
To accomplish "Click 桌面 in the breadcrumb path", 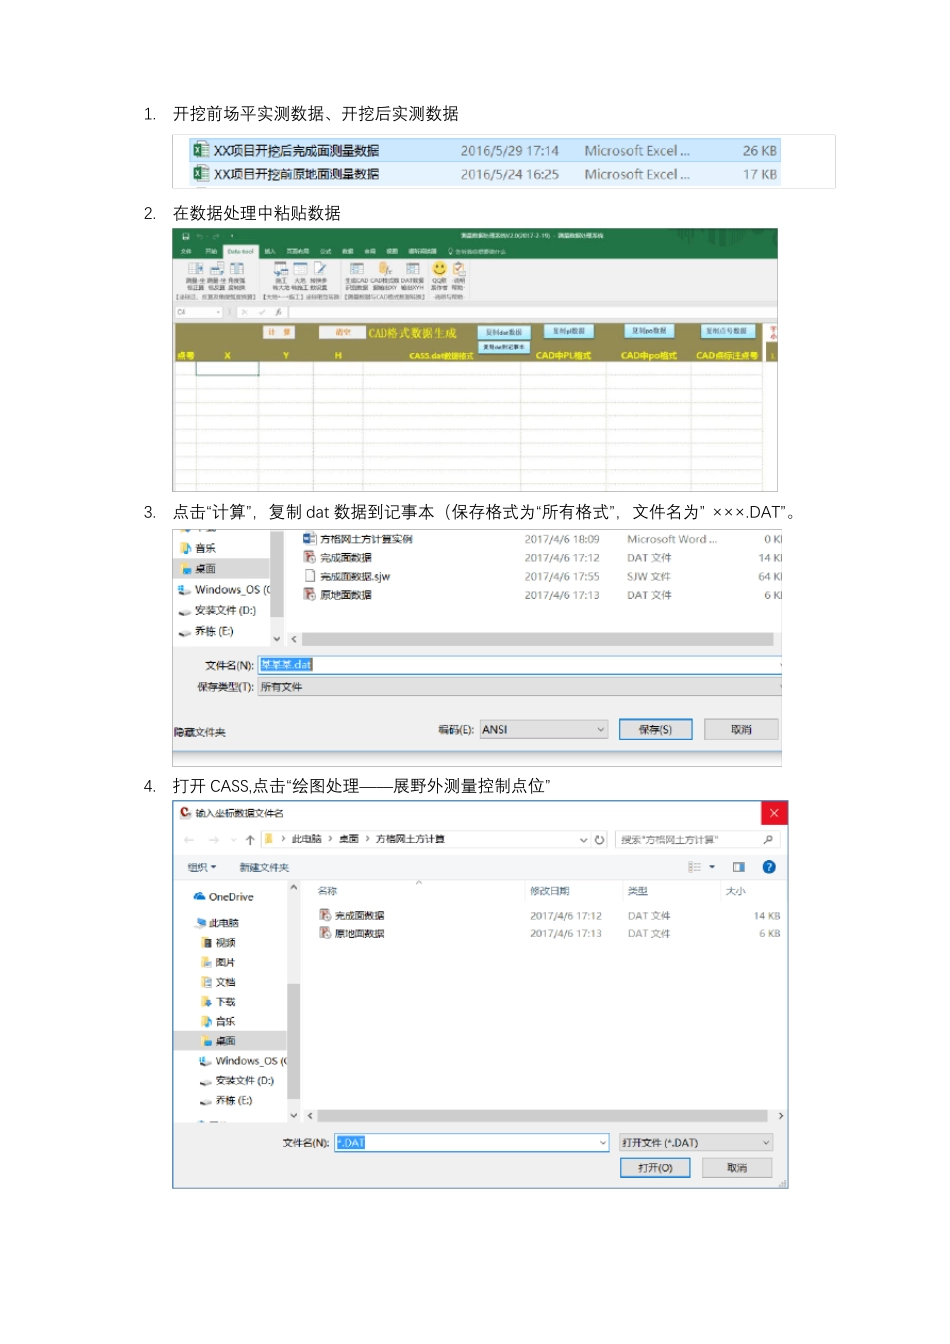I will [348, 839].
